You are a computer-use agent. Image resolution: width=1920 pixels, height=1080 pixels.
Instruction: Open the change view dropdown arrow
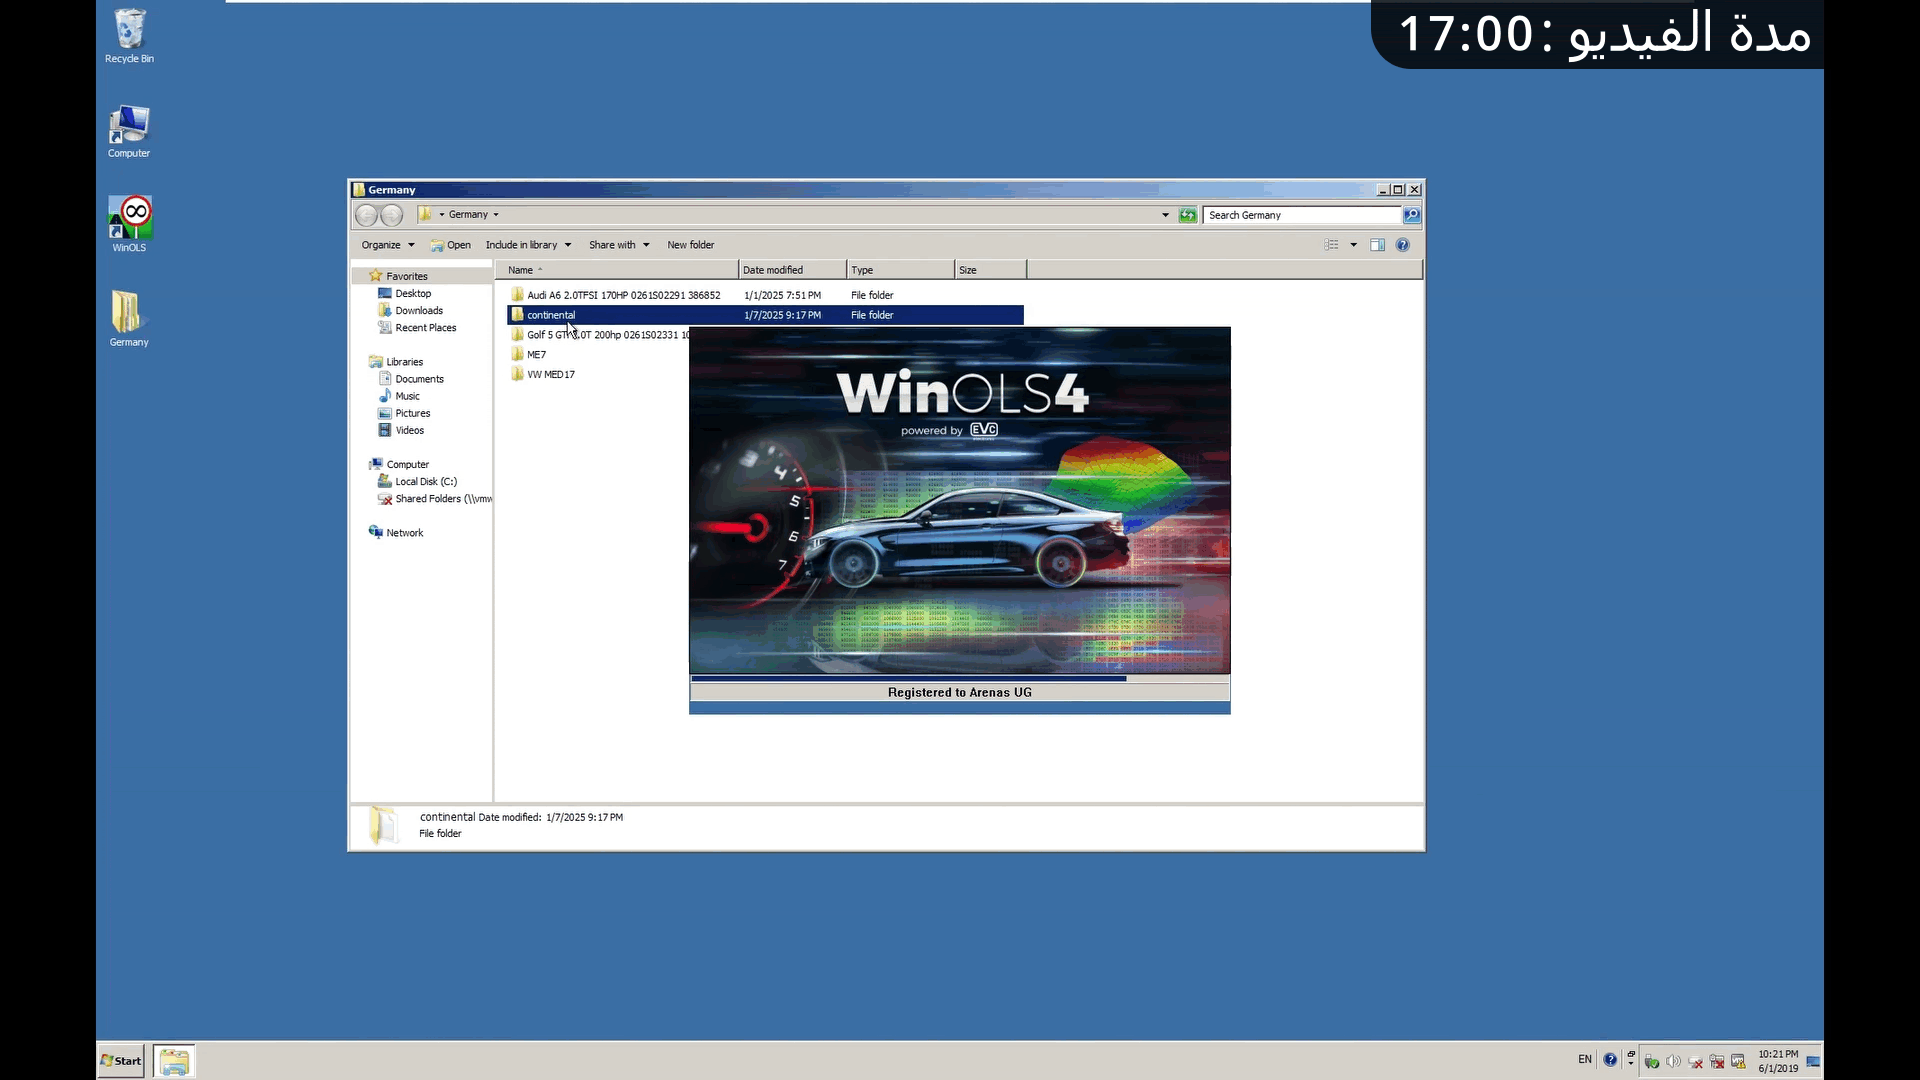(1353, 245)
